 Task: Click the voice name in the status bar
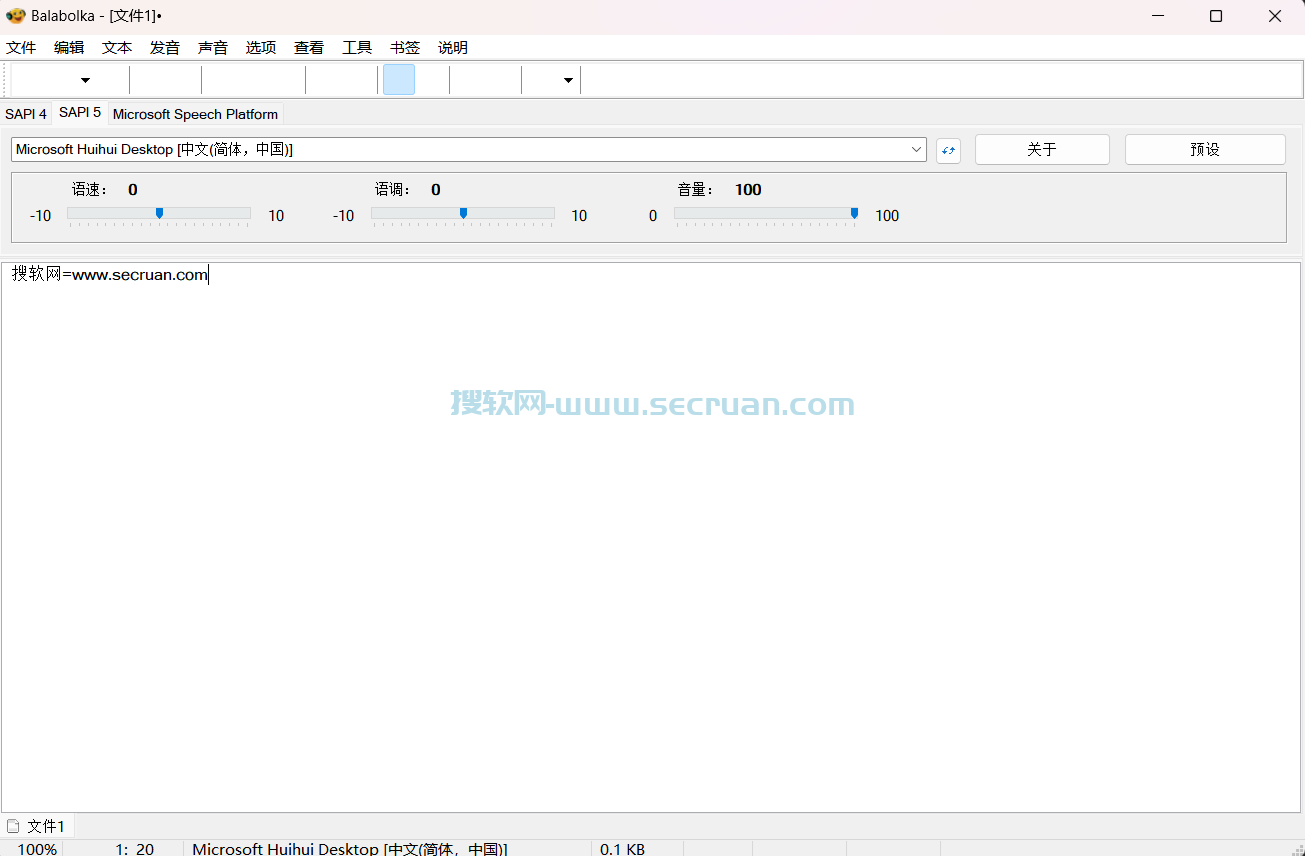tap(350, 849)
